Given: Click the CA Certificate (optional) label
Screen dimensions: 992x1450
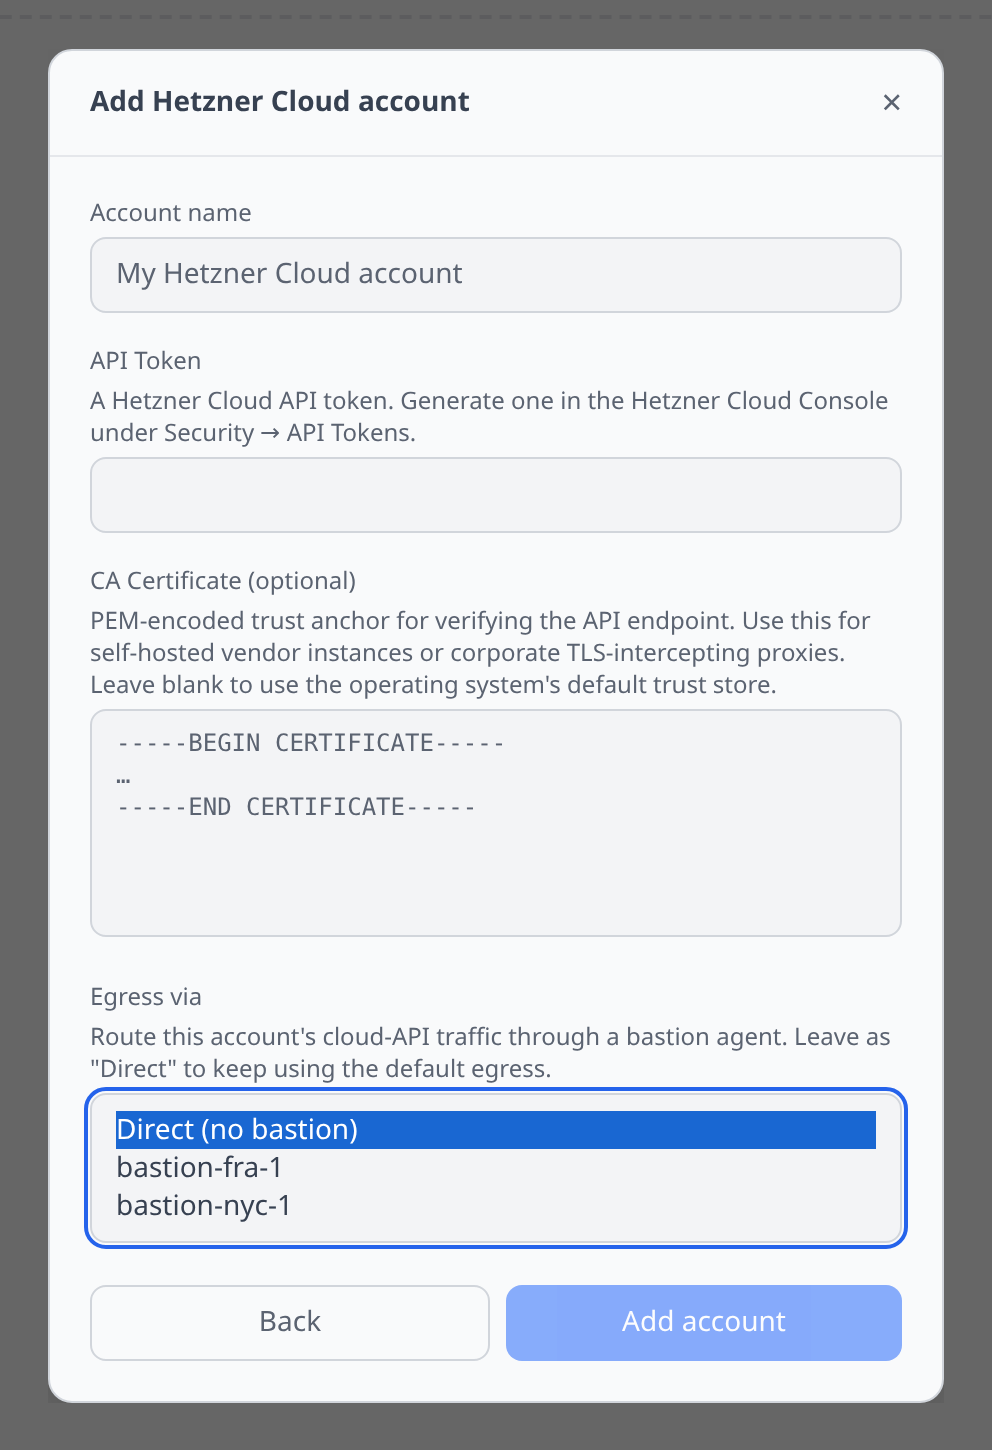Looking at the screenshot, I should tap(223, 581).
